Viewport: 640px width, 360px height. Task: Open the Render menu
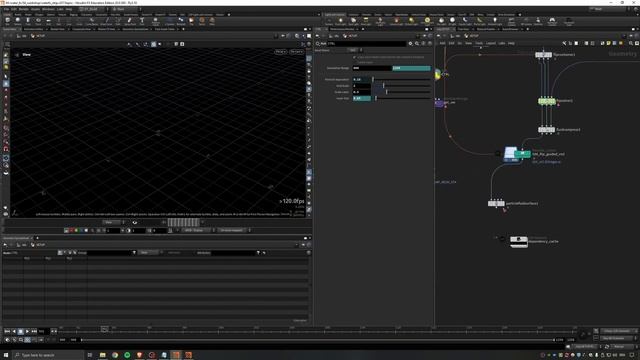(x=24, y=9)
